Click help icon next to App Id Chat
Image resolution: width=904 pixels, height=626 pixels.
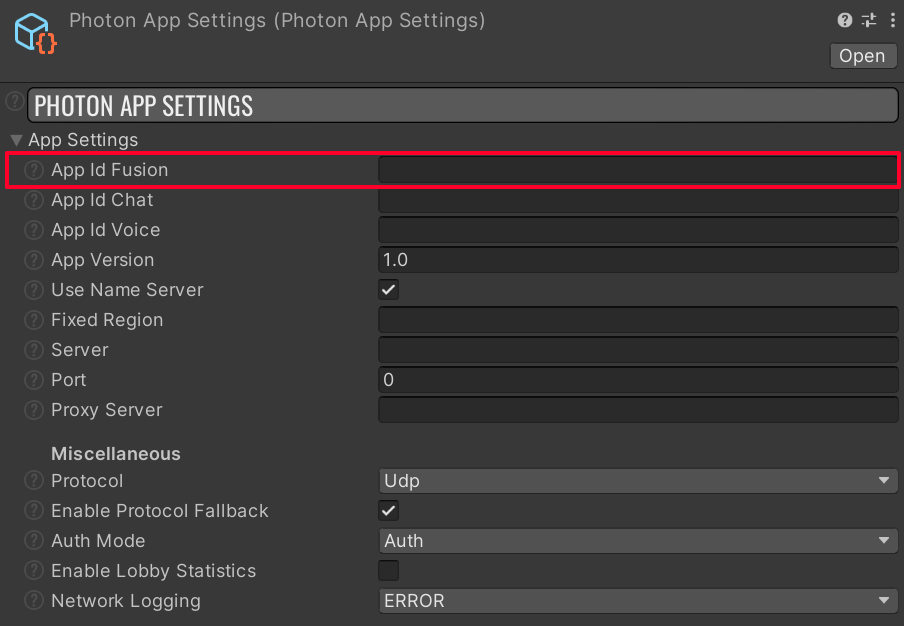(34, 200)
